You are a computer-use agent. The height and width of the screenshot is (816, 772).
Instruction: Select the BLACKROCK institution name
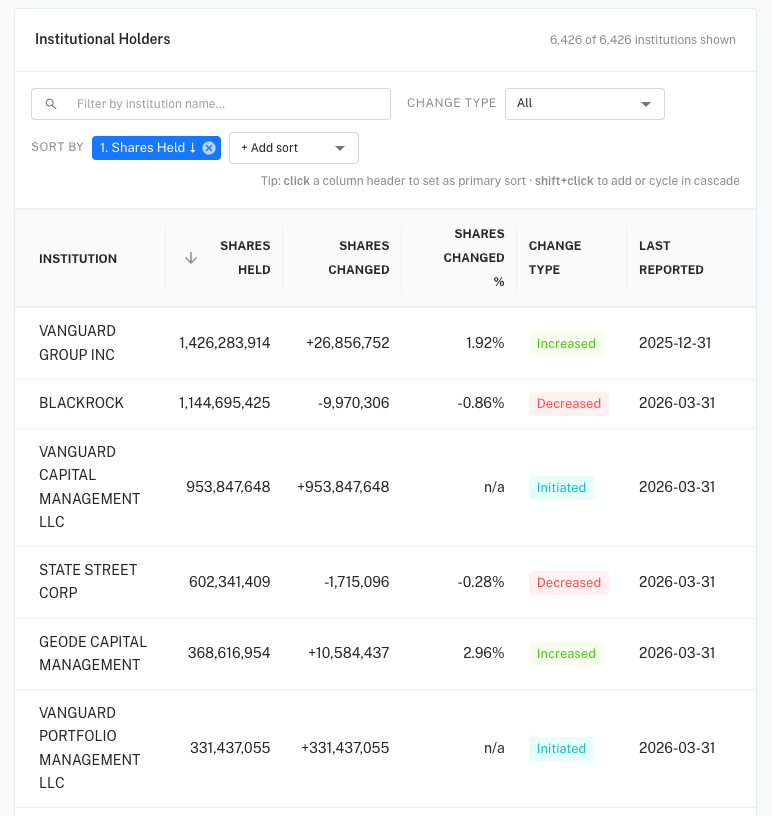pos(81,403)
